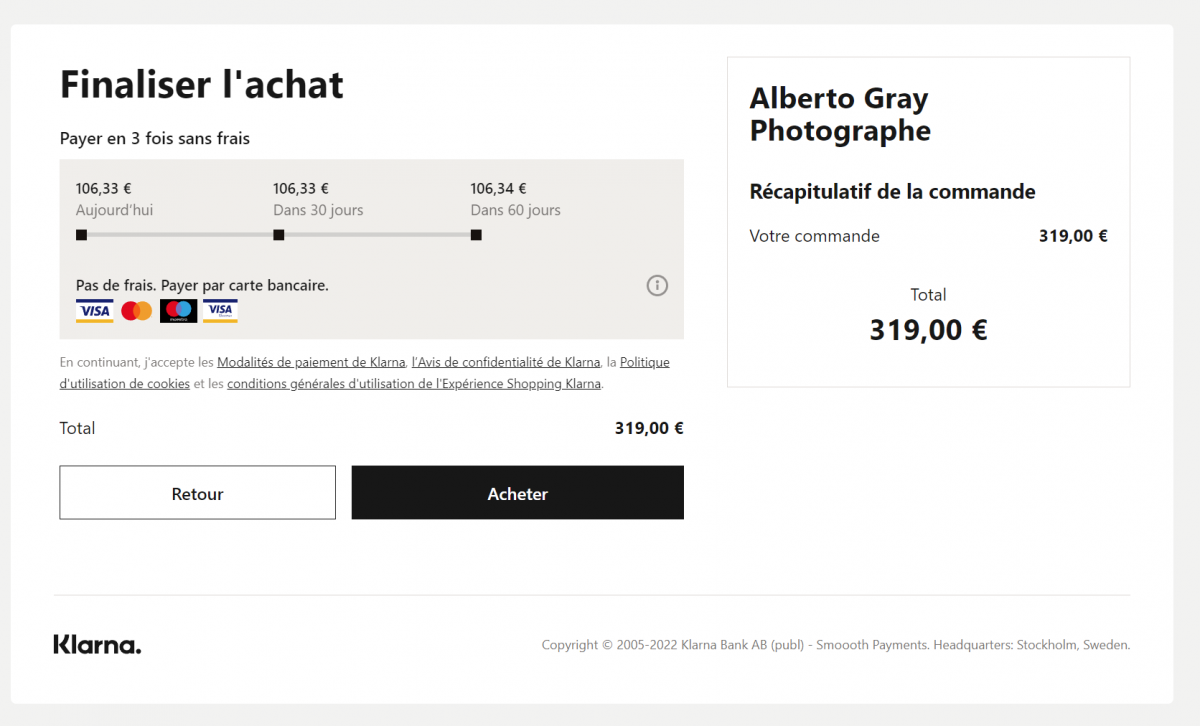Click the 319,00 € total in summary
The image size is (1200, 726).
[928, 330]
